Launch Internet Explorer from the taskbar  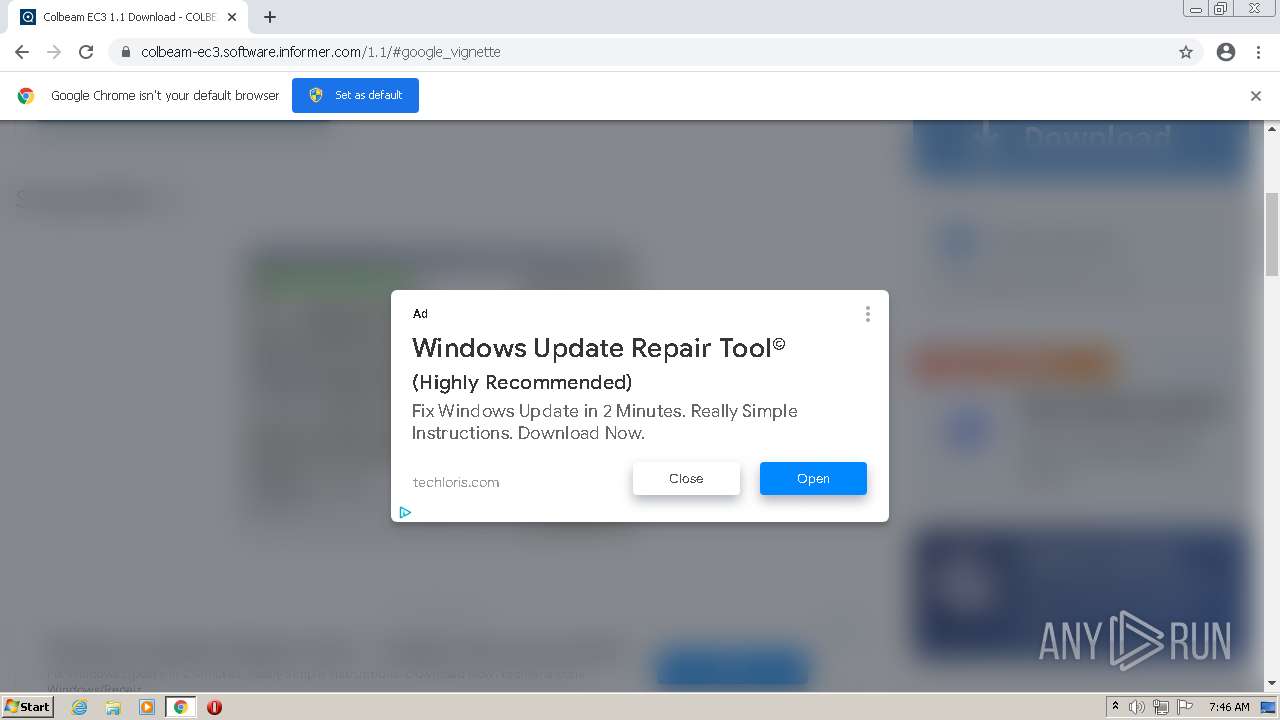79,707
